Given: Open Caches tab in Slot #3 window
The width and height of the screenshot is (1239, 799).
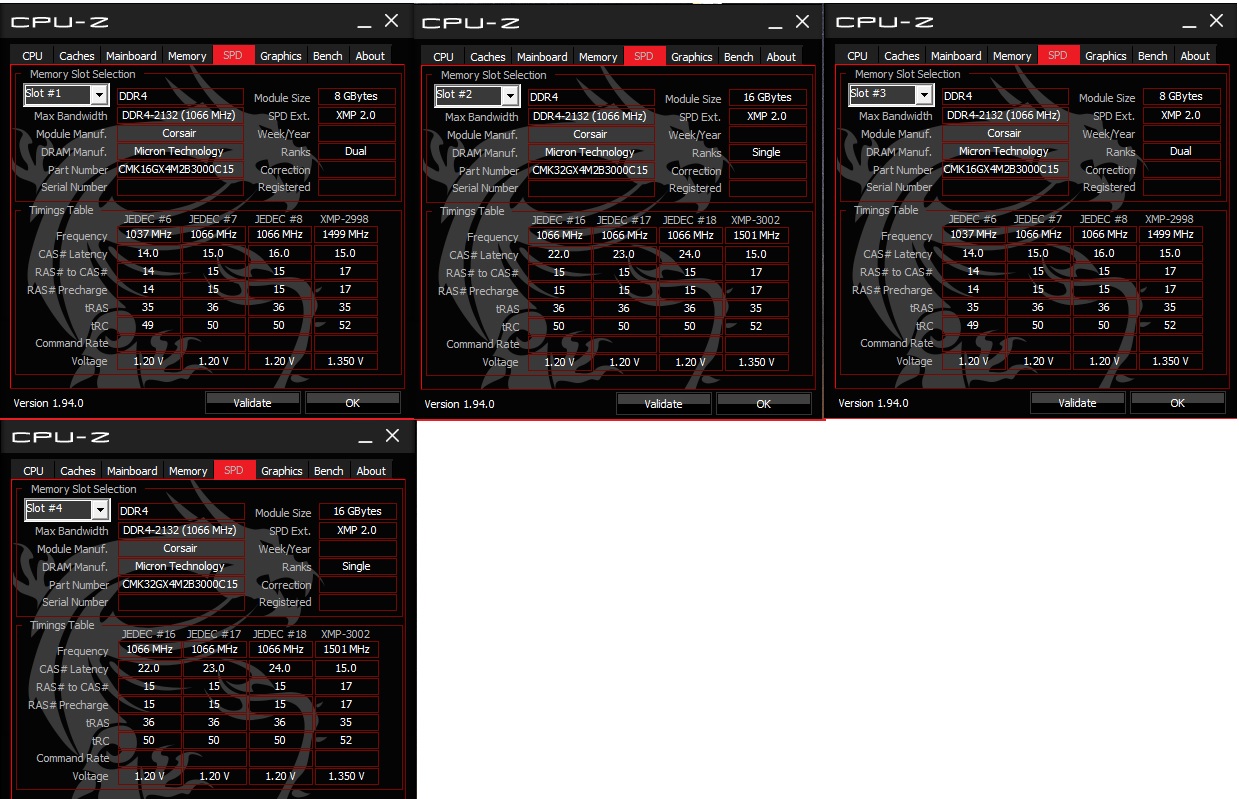Looking at the screenshot, I should click(902, 56).
